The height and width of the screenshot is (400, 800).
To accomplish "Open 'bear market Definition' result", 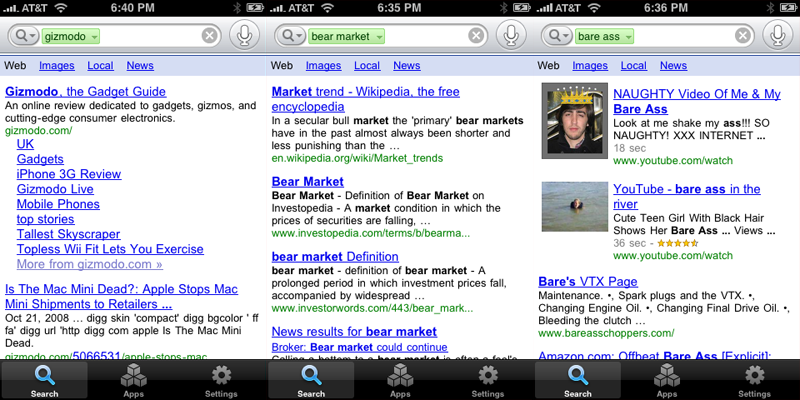I will pyautogui.click(x=335, y=257).
